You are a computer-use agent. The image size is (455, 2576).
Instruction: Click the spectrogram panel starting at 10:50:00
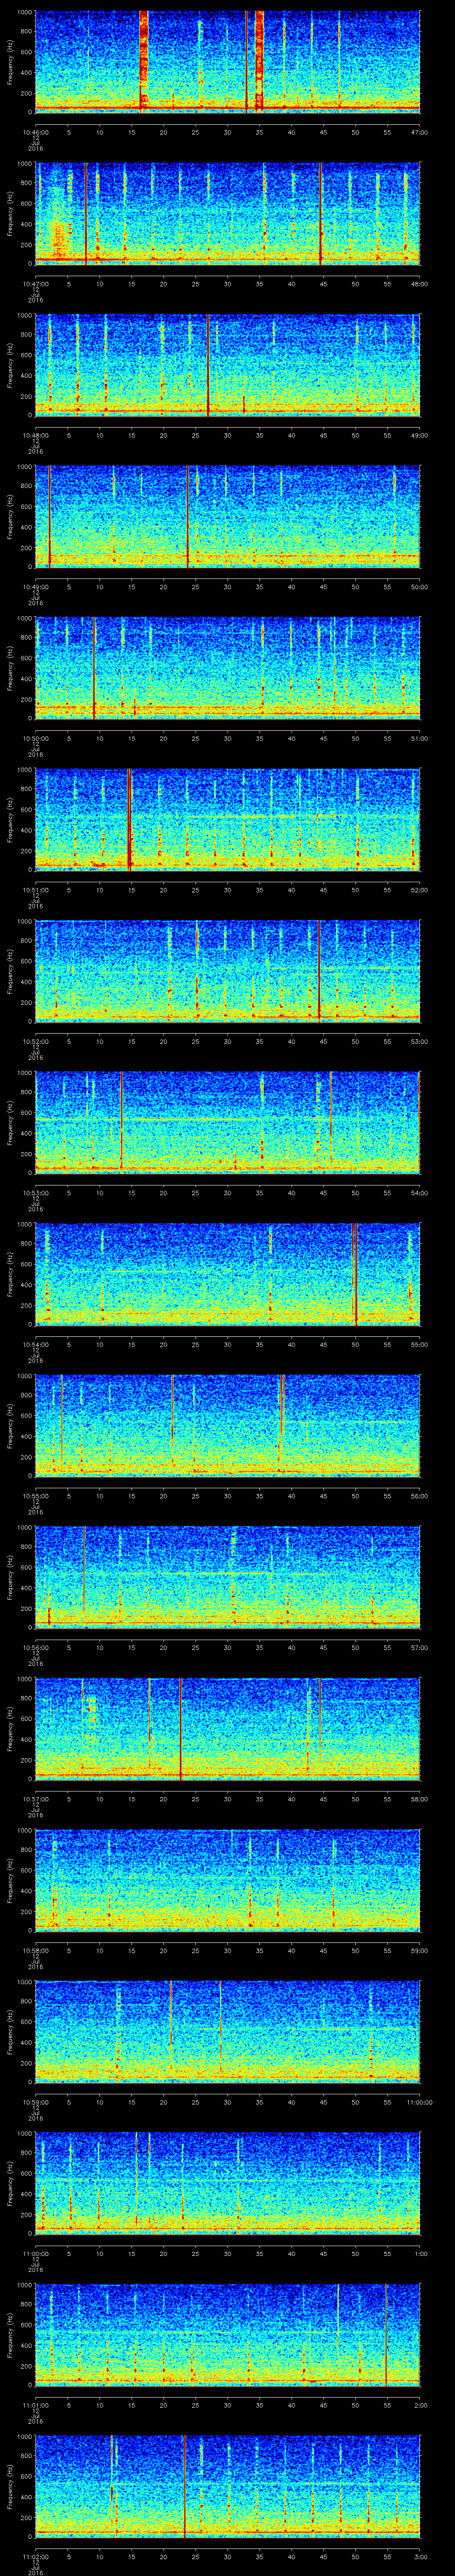pyautogui.click(x=228, y=668)
